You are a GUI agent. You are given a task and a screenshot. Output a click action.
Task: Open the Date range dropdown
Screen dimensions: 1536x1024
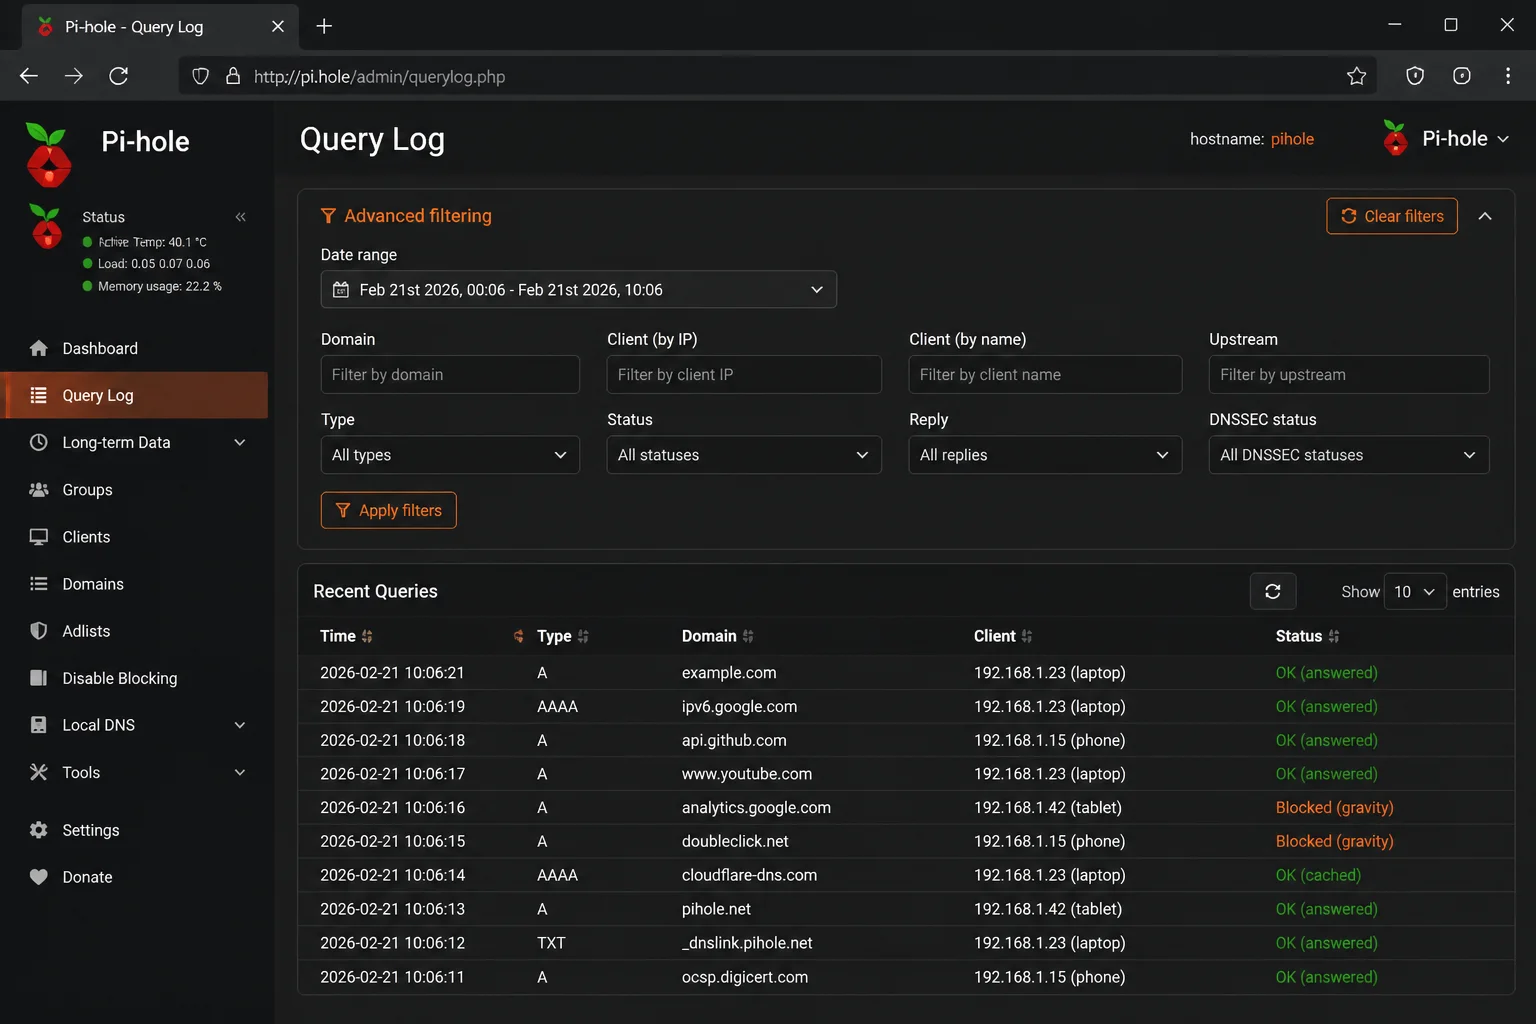(579, 290)
